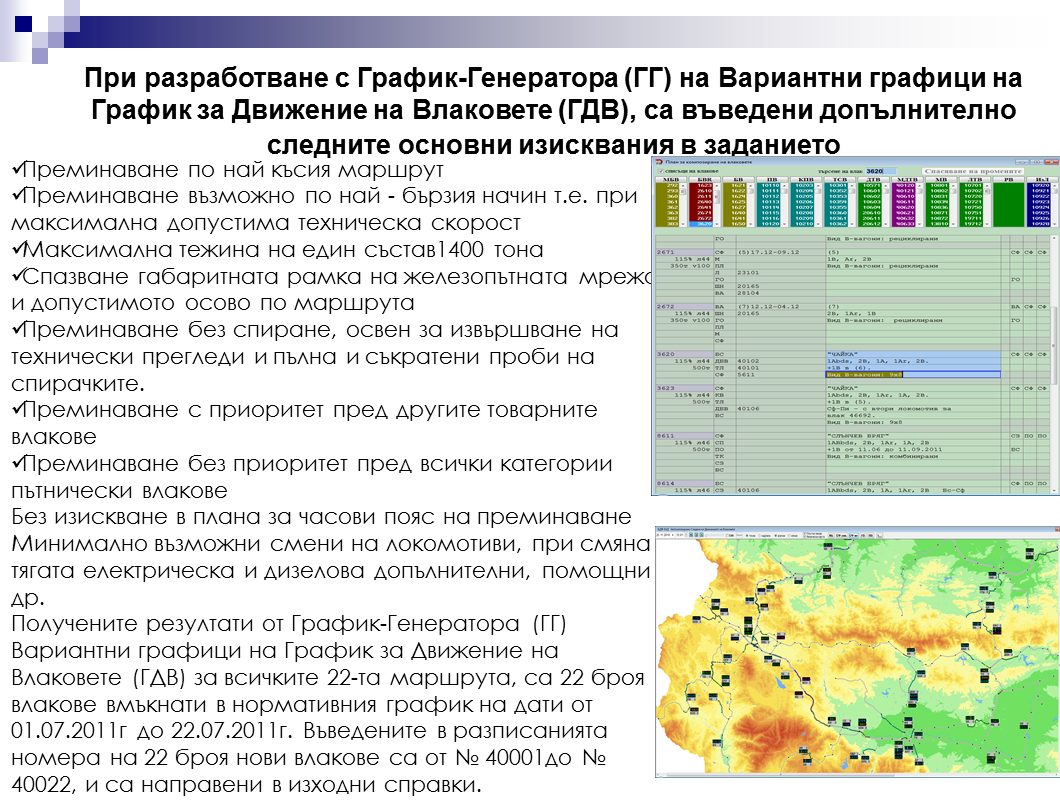Select the ПВ column header button
The width and height of the screenshot is (1060, 800).
tap(771, 180)
